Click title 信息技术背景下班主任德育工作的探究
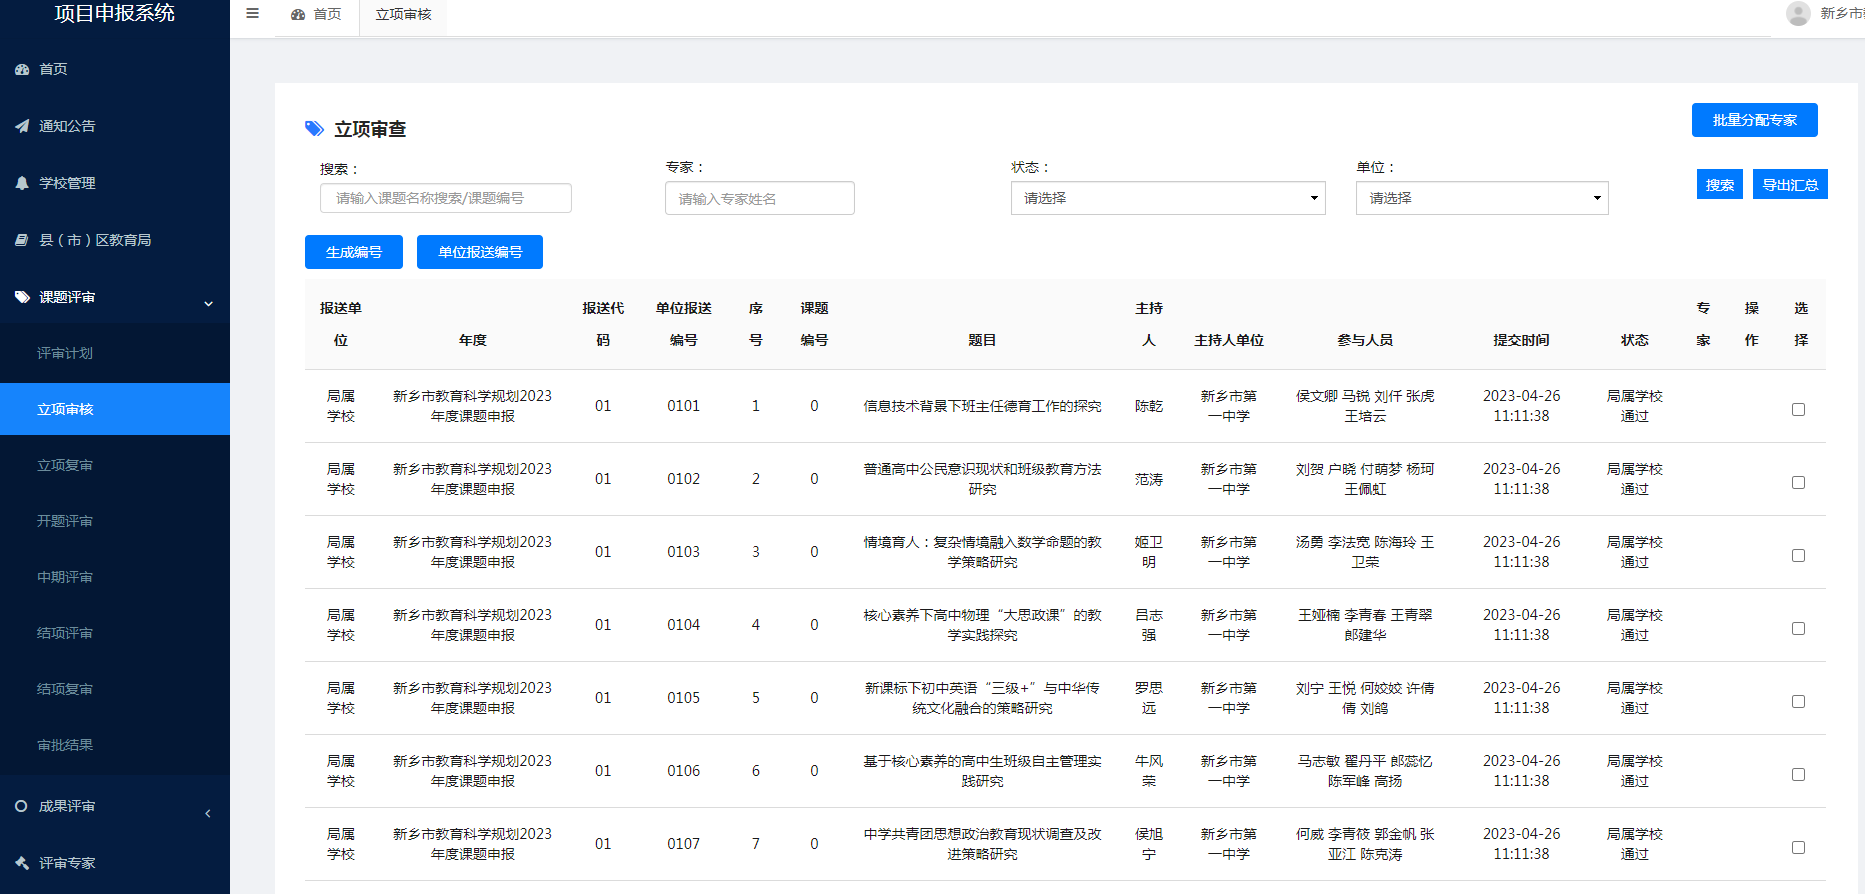The height and width of the screenshot is (894, 1865). click(x=982, y=406)
